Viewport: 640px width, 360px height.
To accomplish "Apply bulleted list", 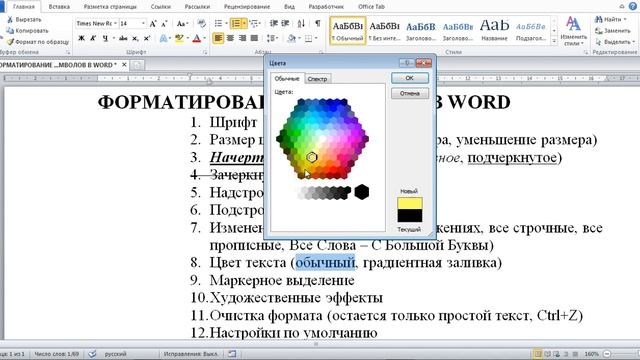I will pyautogui.click(x=219, y=24).
